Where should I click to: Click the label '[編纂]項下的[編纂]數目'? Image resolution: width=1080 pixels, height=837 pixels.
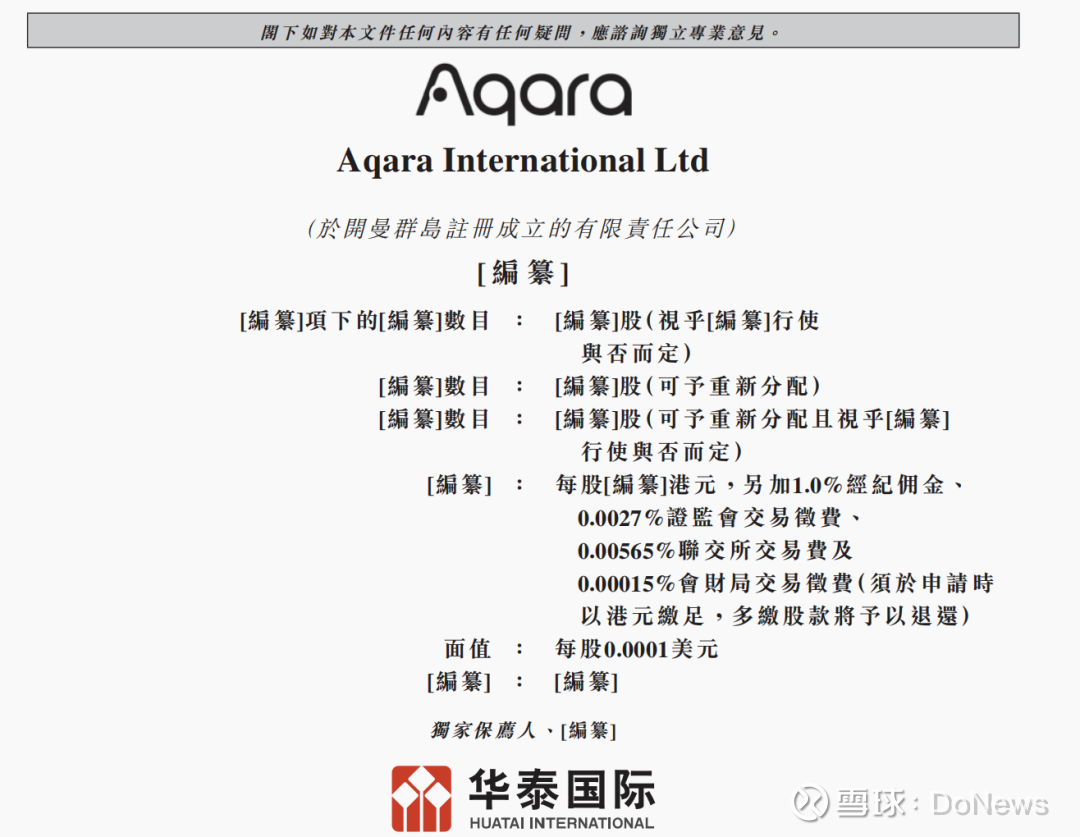pos(364,320)
